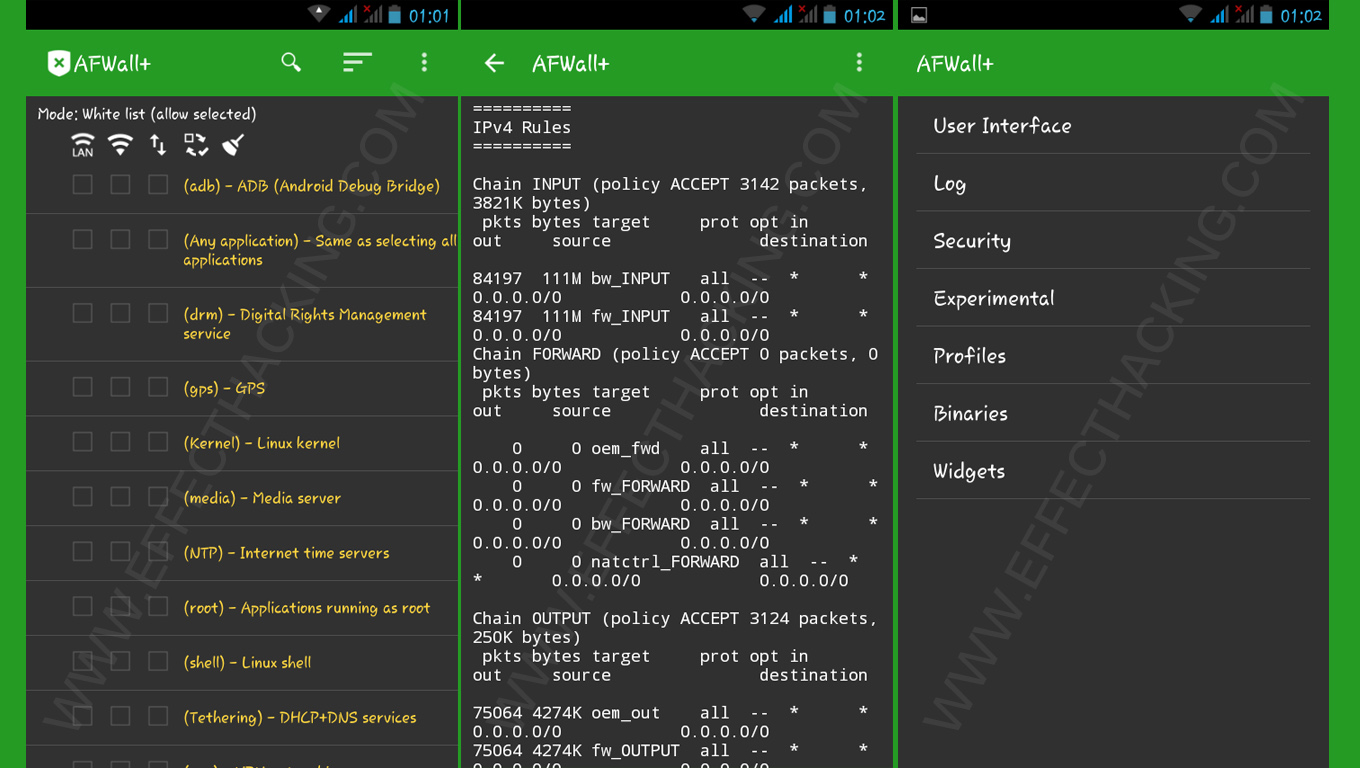Check the mobile data box for (shell) Linux shell
The height and width of the screenshot is (768, 1360).
158,662
